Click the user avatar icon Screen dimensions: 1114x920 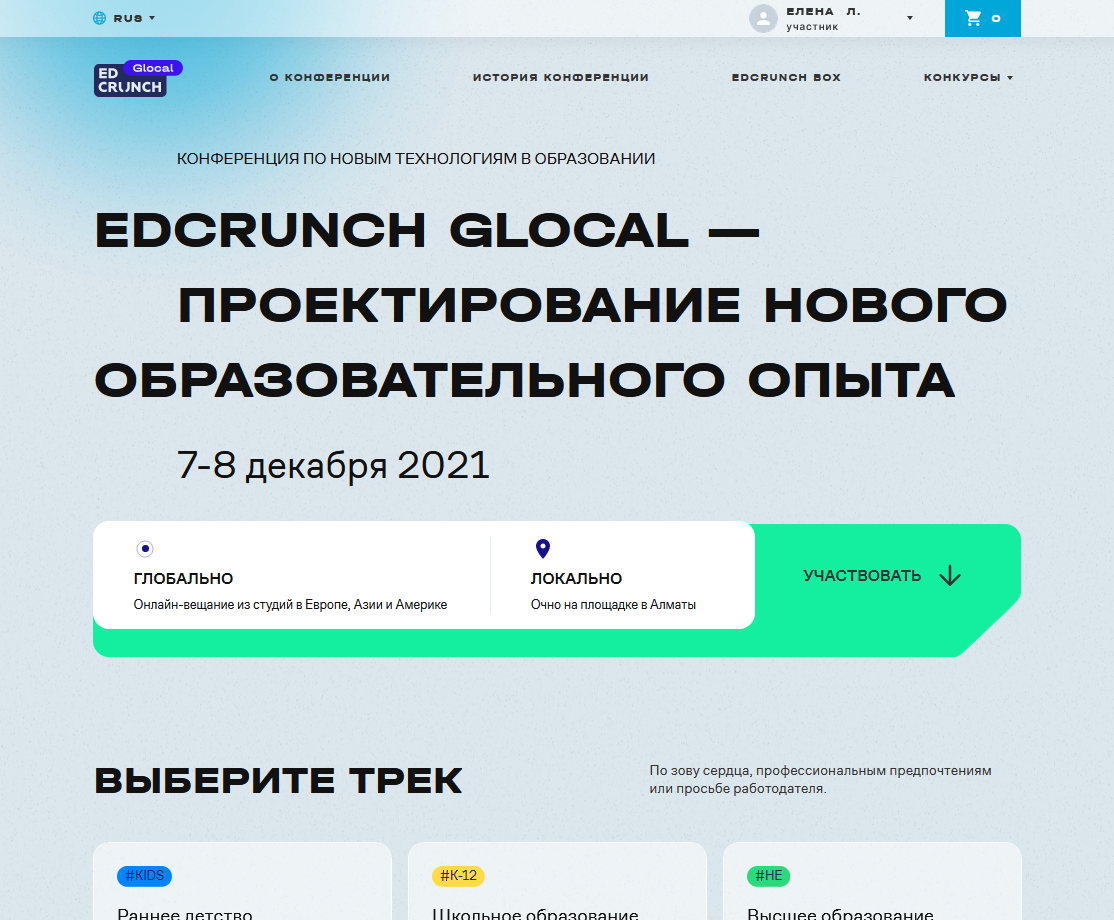763,18
